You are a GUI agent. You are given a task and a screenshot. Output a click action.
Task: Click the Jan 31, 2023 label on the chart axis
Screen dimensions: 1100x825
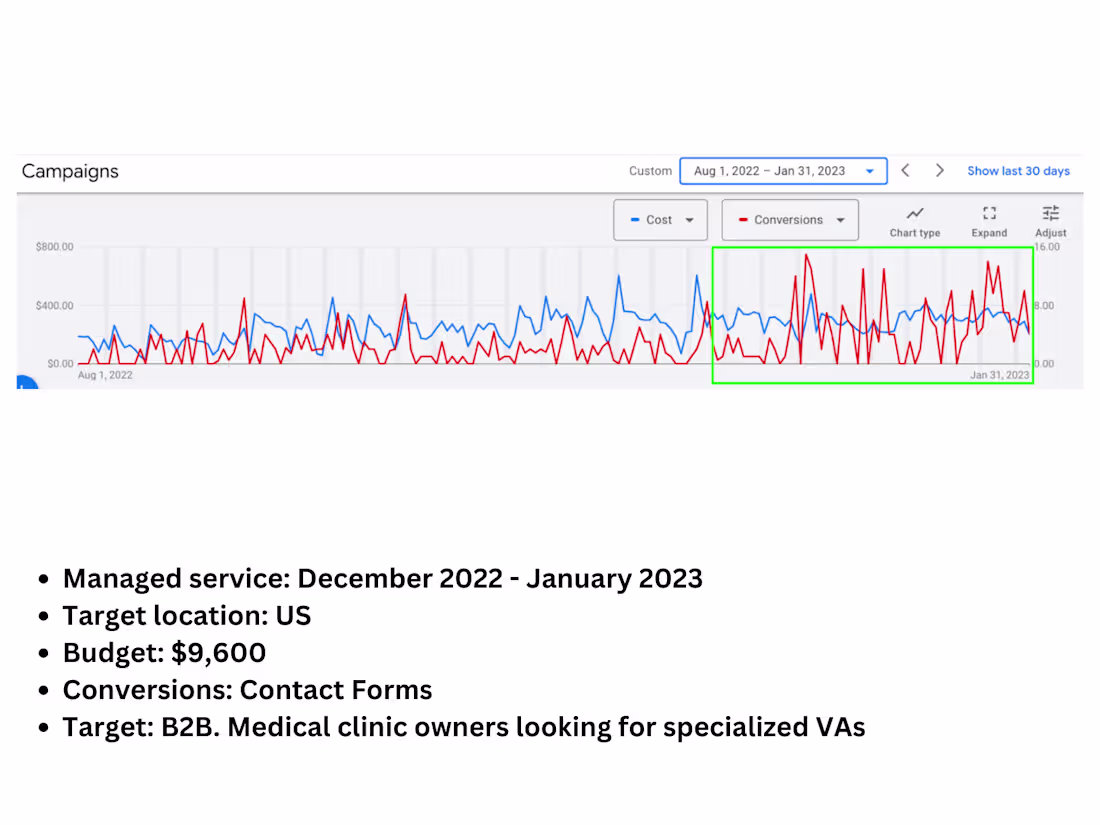[x=1000, y=374]
